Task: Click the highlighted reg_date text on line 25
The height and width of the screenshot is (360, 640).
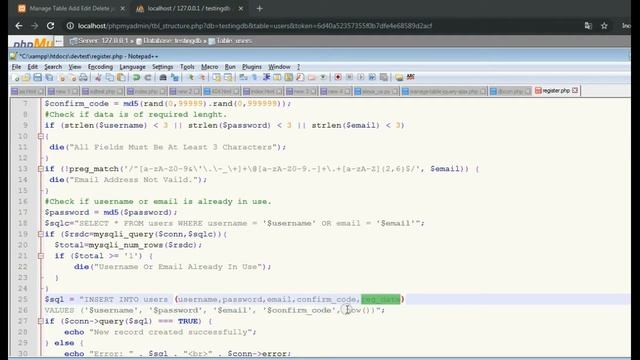Action: click(x=380, y=300)
